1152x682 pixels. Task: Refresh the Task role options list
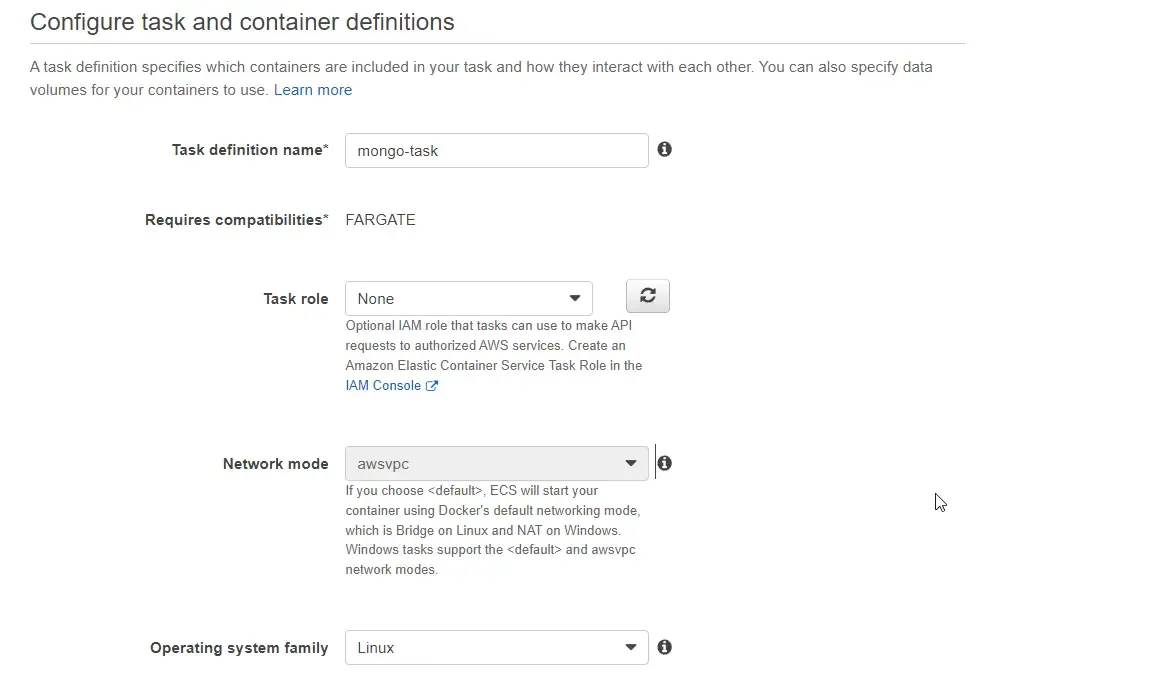tap(647, 295)
